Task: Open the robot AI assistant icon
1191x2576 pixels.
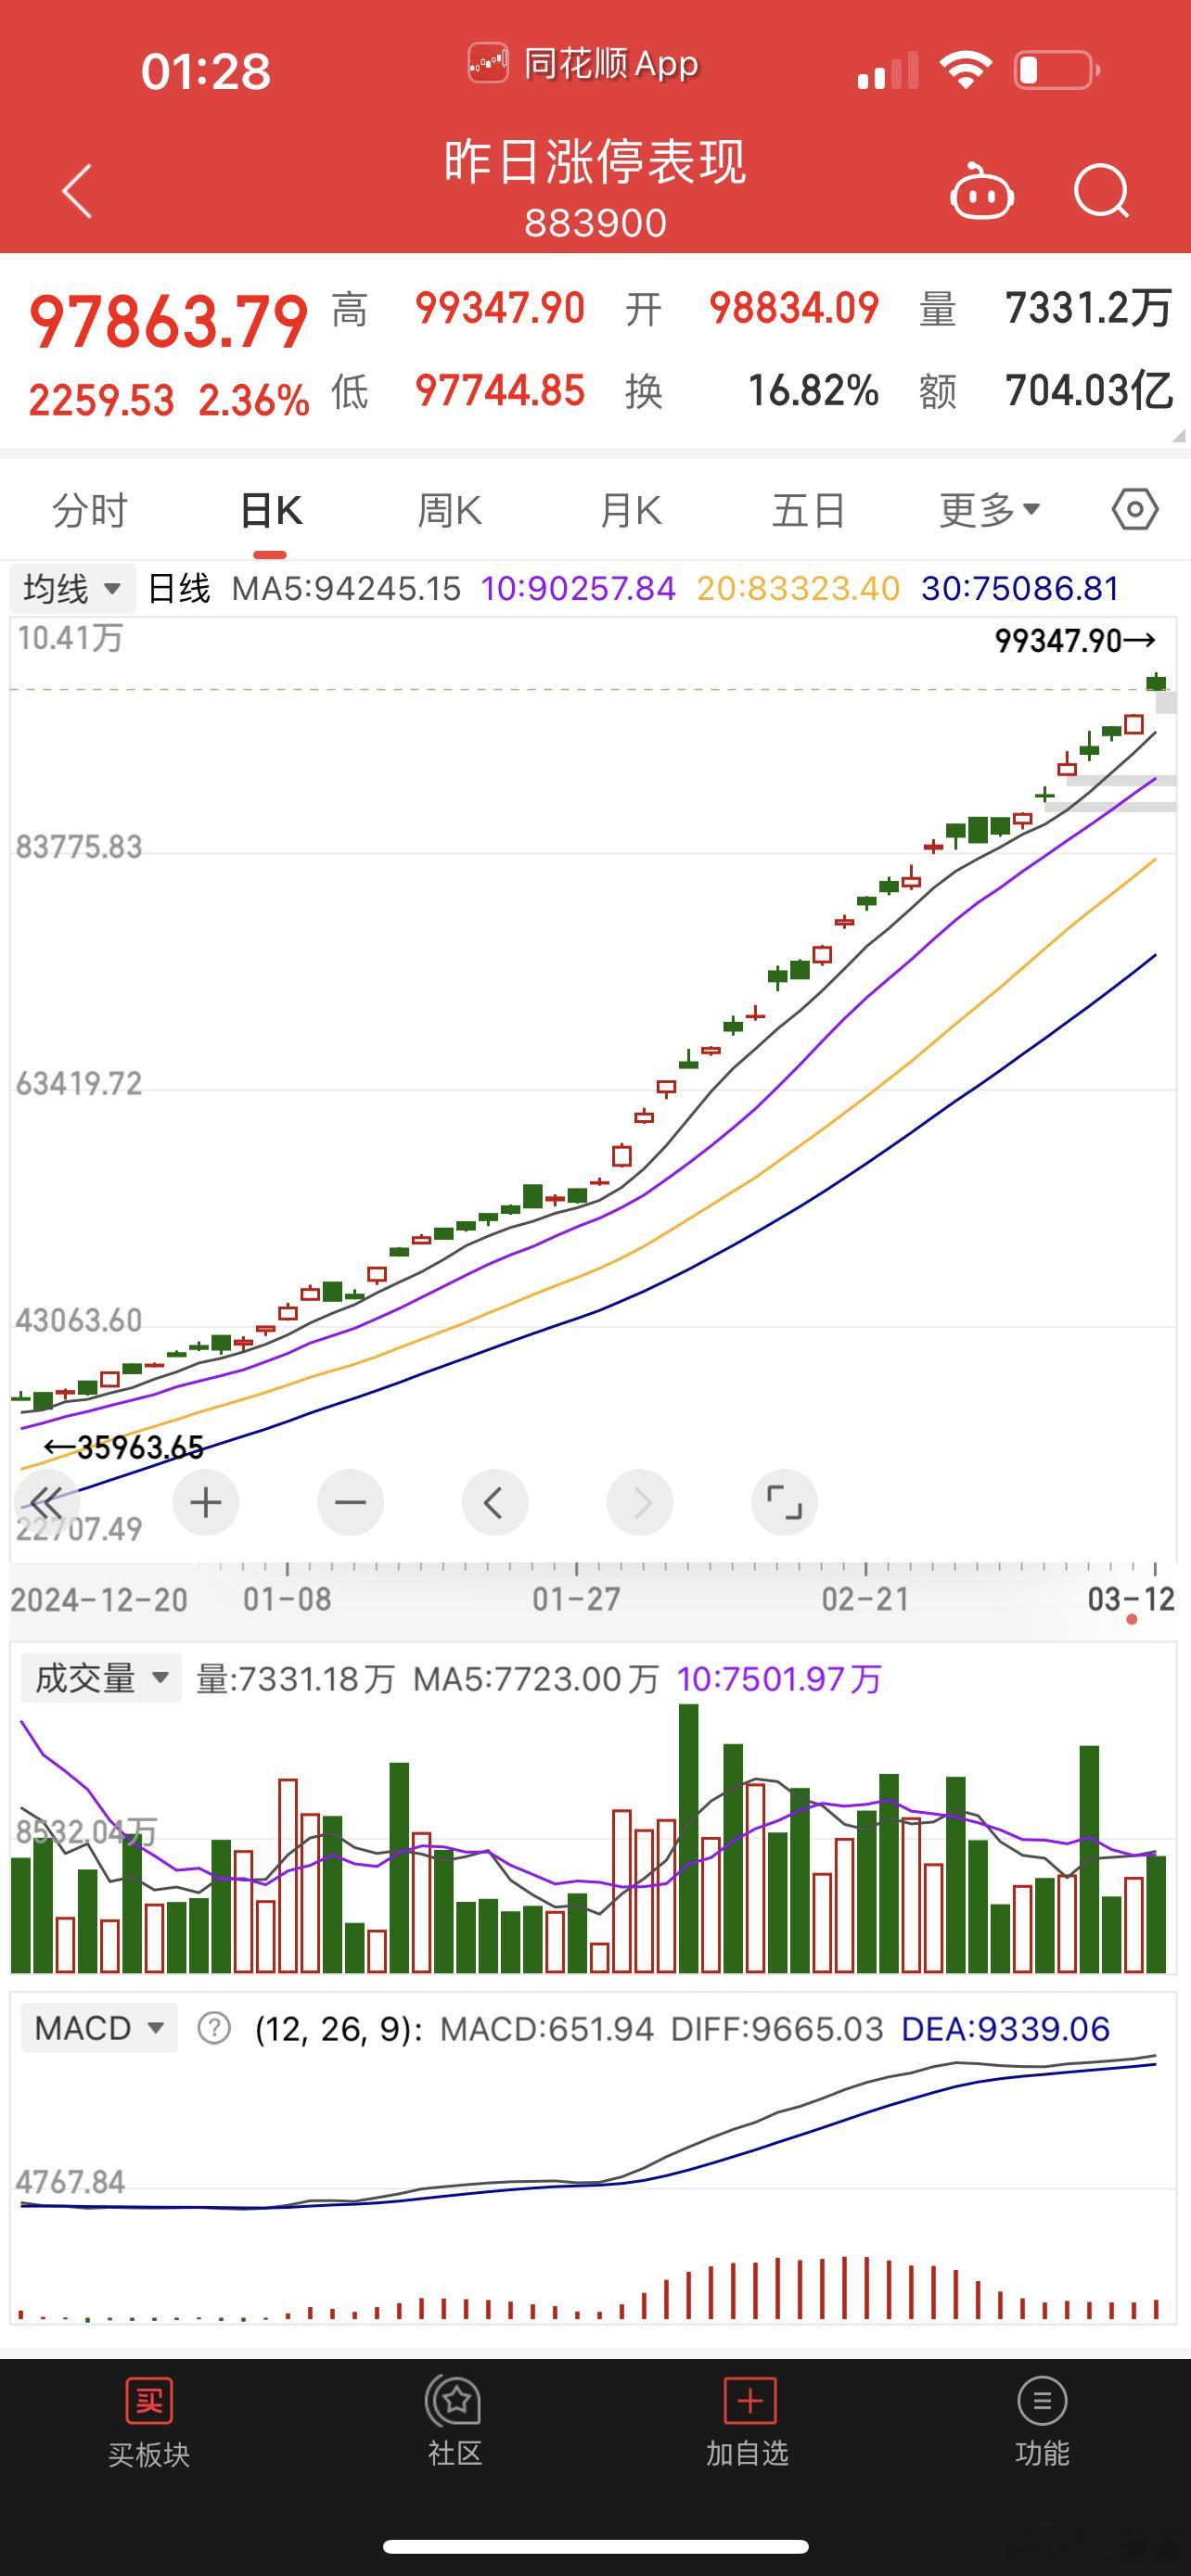Action: tap(981, 190)
